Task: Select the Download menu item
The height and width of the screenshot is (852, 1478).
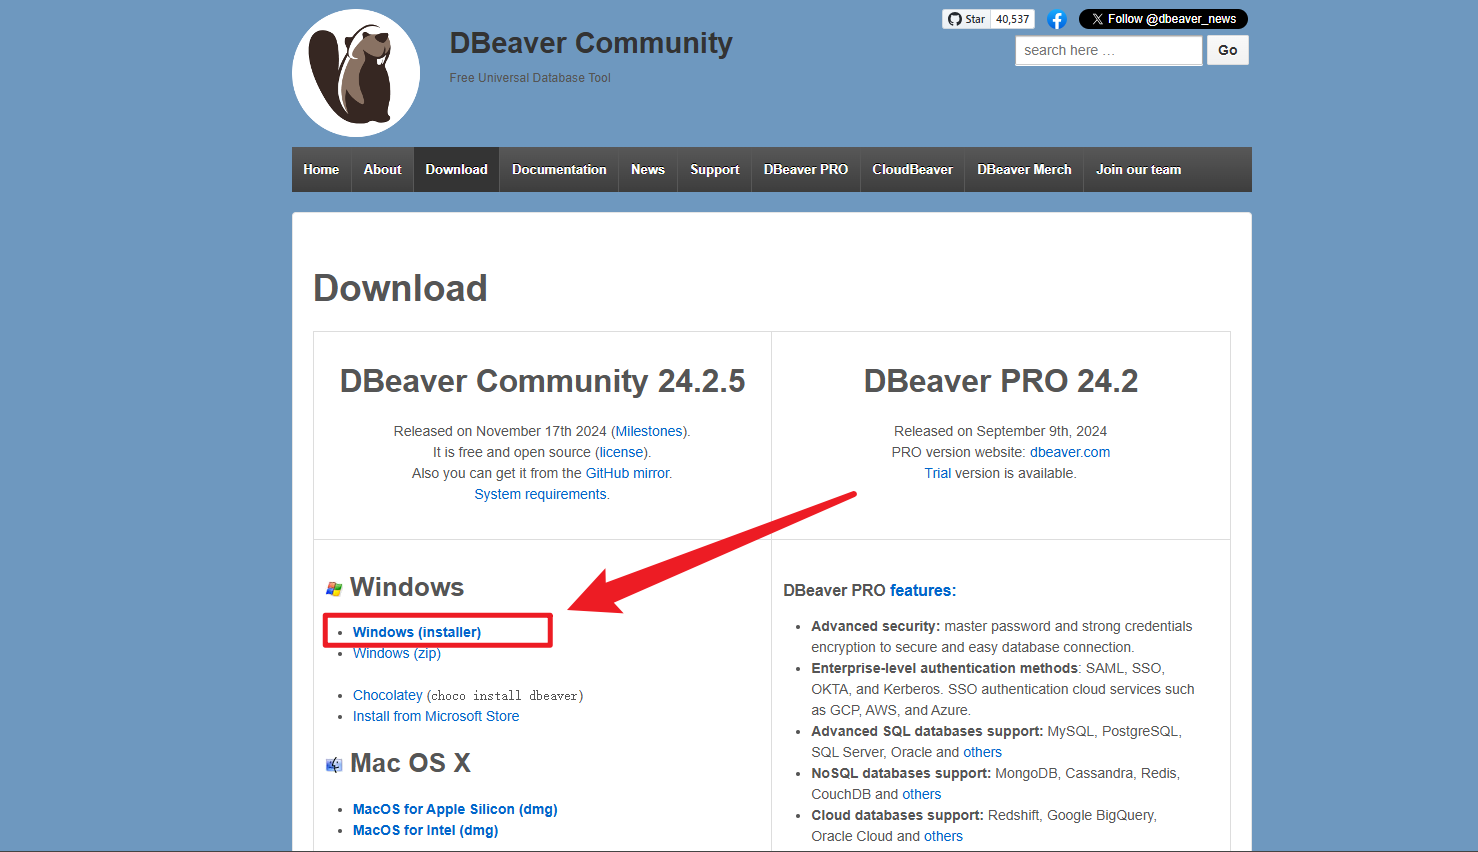Action: click(456, 169)
